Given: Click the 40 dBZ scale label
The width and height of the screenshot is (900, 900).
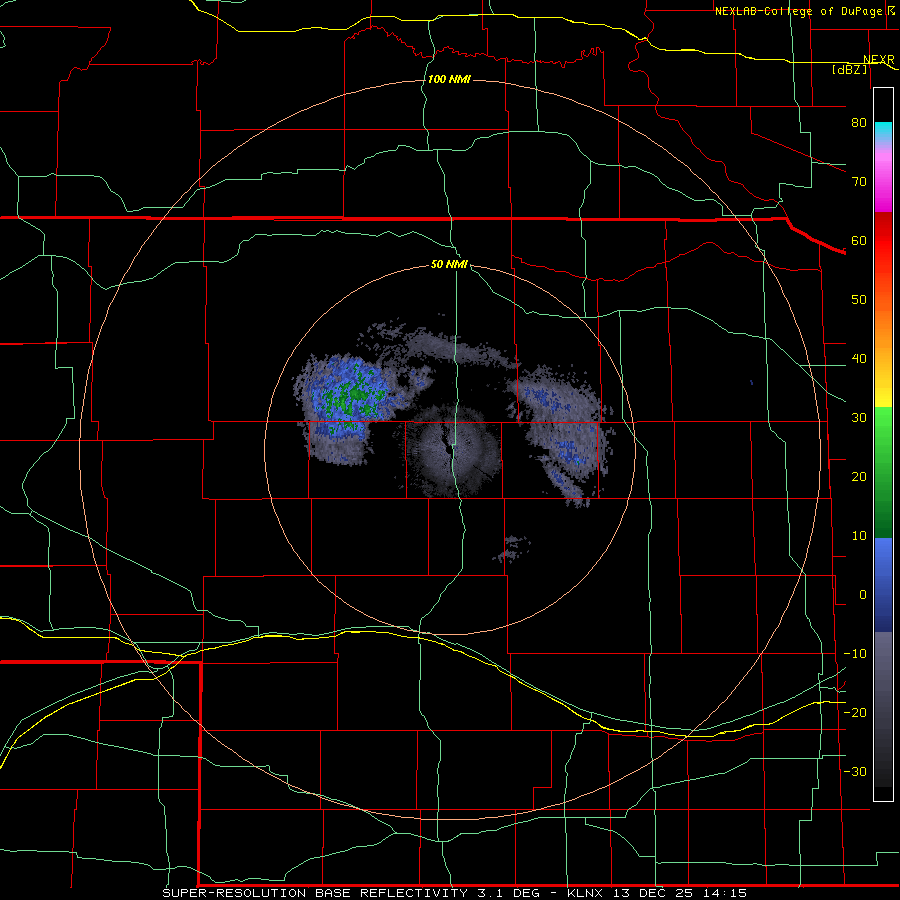Looking at the screenshot, I should pyautogui.click(x=859, y=359).
